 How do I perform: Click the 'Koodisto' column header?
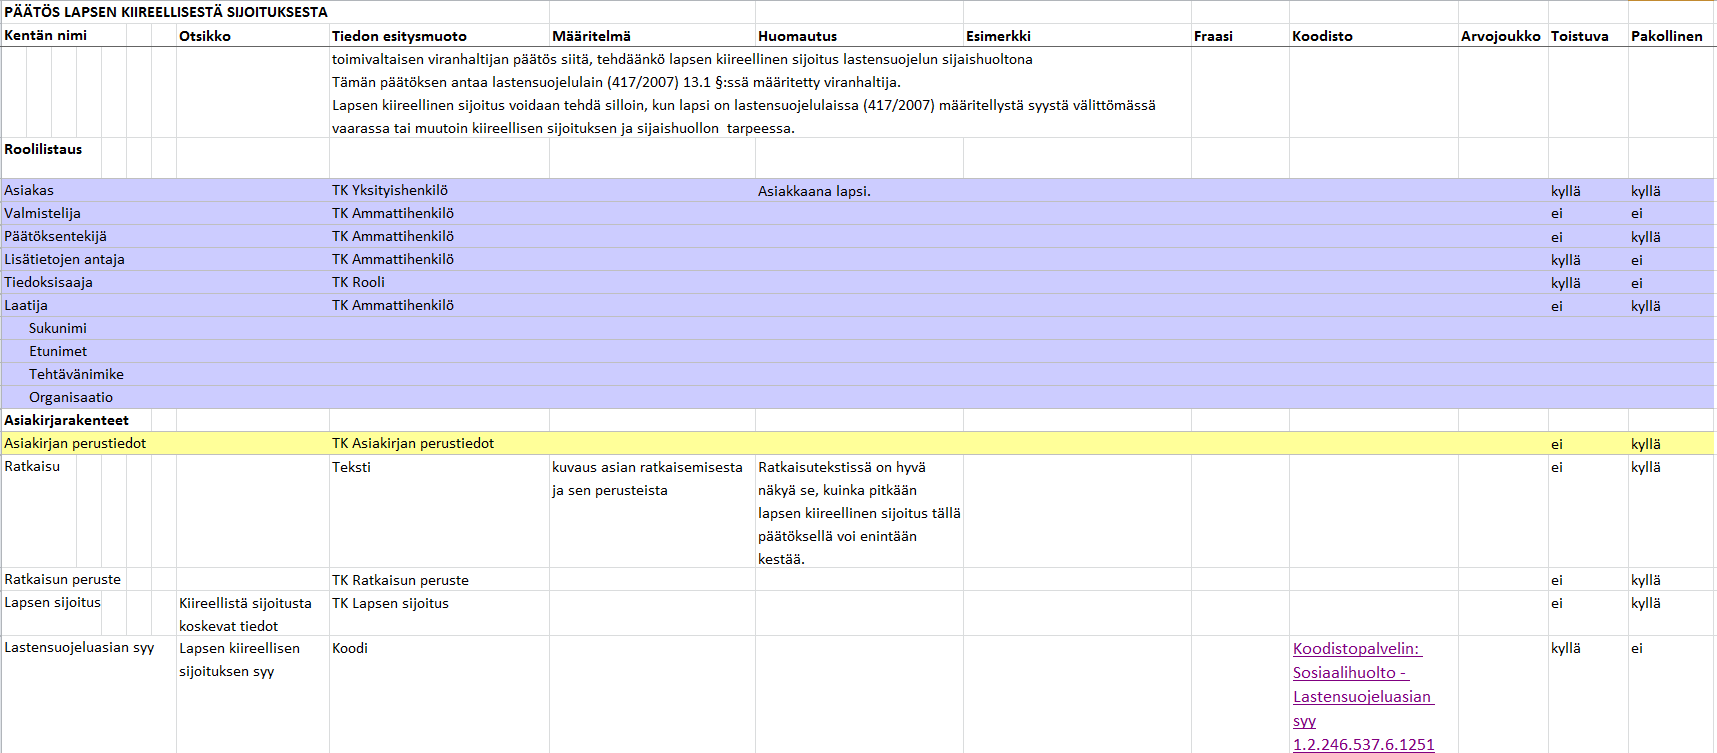(x=1322, y=36)
